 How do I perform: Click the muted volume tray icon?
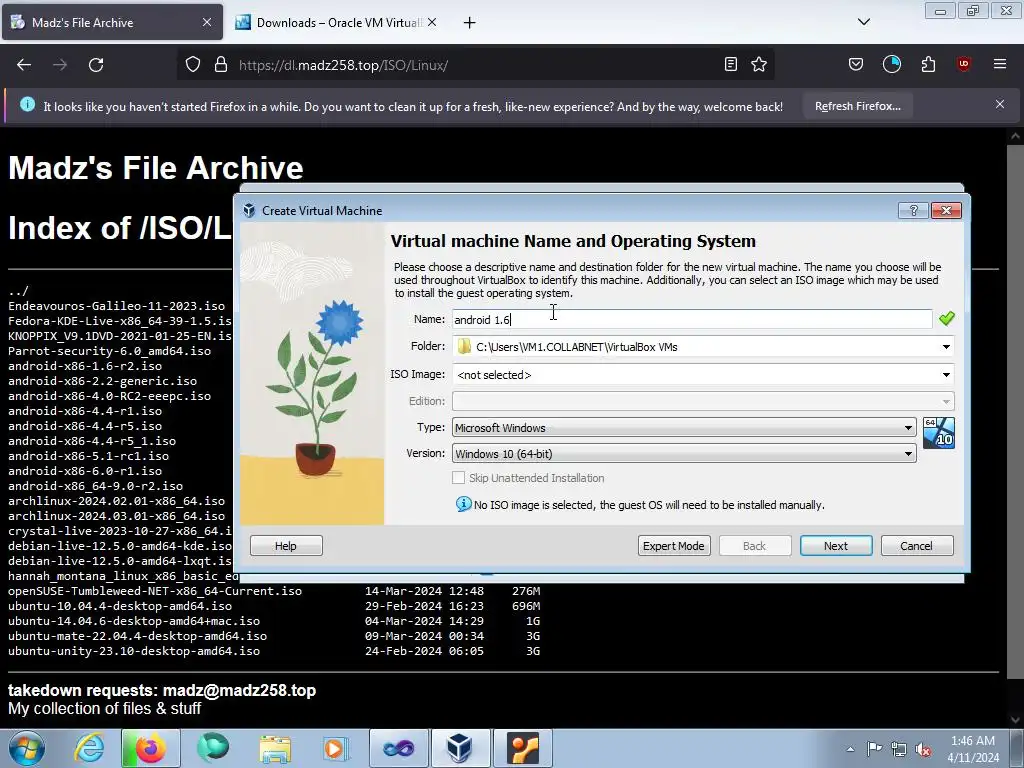(x=923, y=749)
